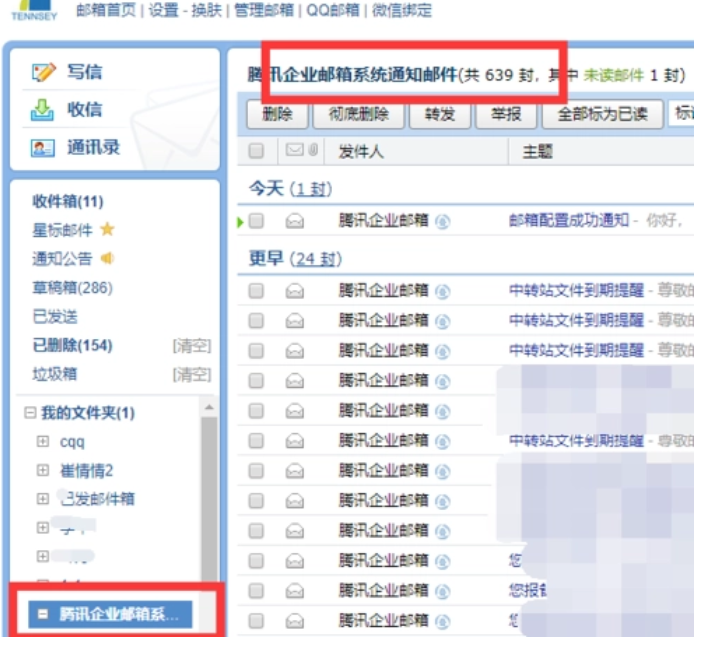
Task: Tick checkbox of first 中转站文件到期提醒 mail
Action: click(256, 291)
